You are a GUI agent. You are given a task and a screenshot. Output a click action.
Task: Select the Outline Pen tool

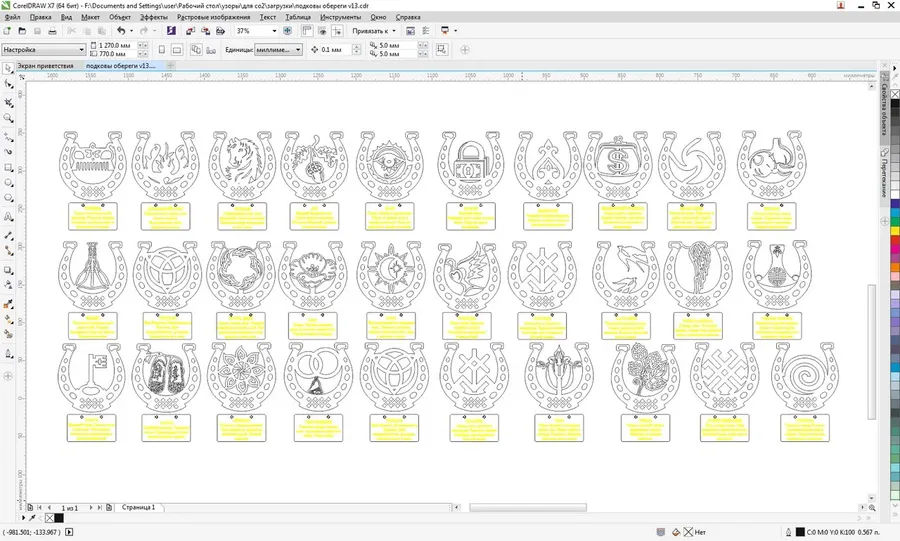coord(8,353)
